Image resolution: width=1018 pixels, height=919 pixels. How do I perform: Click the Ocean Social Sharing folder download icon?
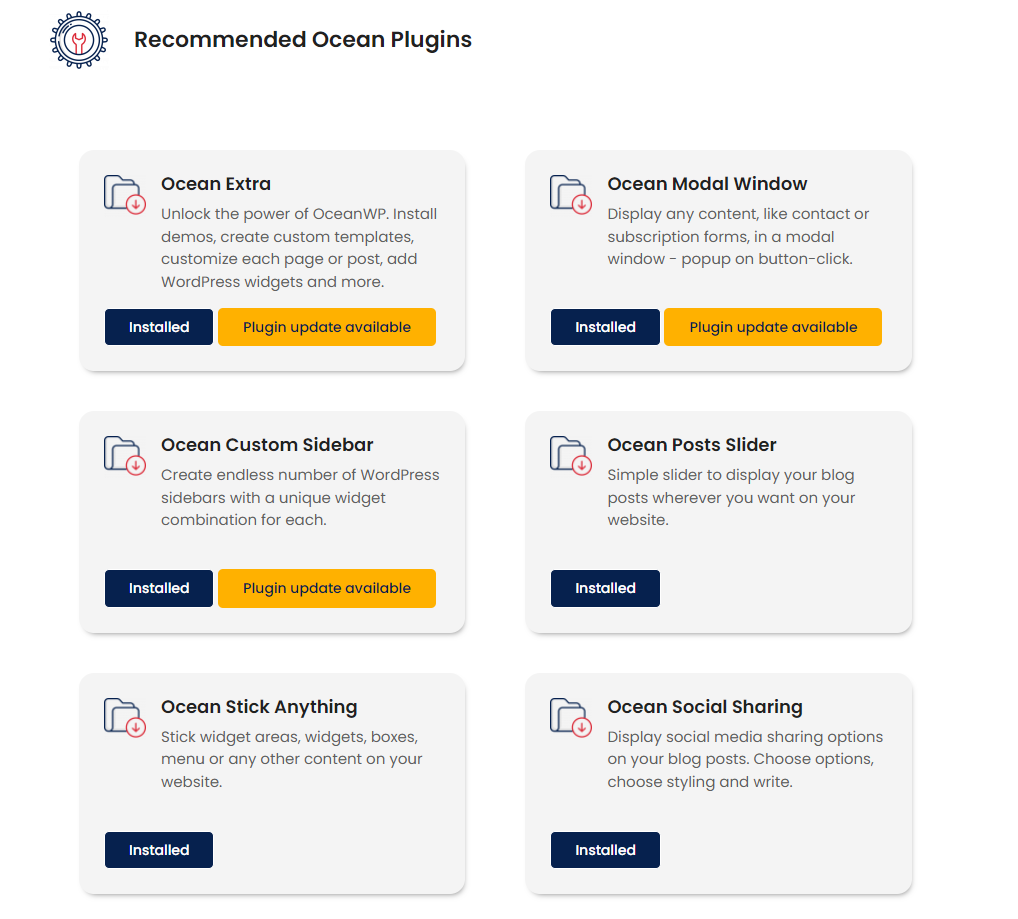click(x=571, y=718)
